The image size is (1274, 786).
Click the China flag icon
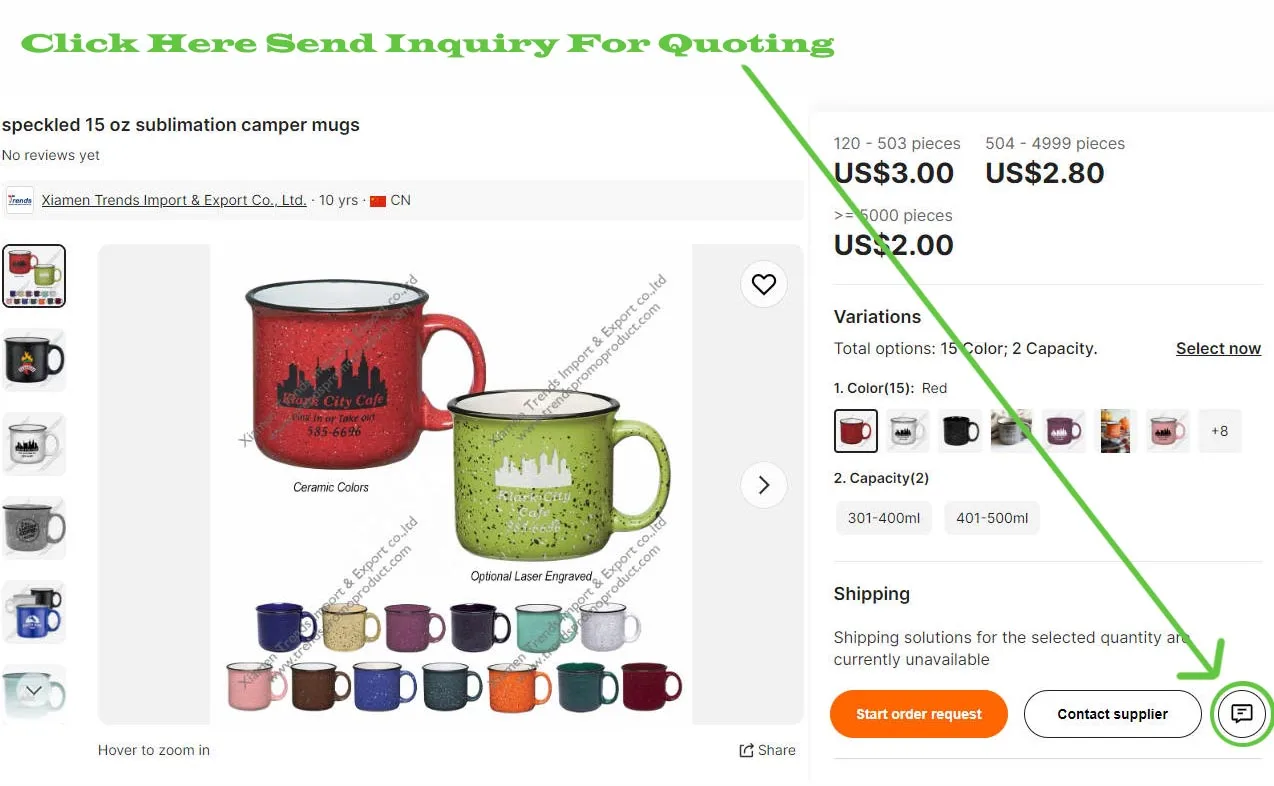pos(378,200)
